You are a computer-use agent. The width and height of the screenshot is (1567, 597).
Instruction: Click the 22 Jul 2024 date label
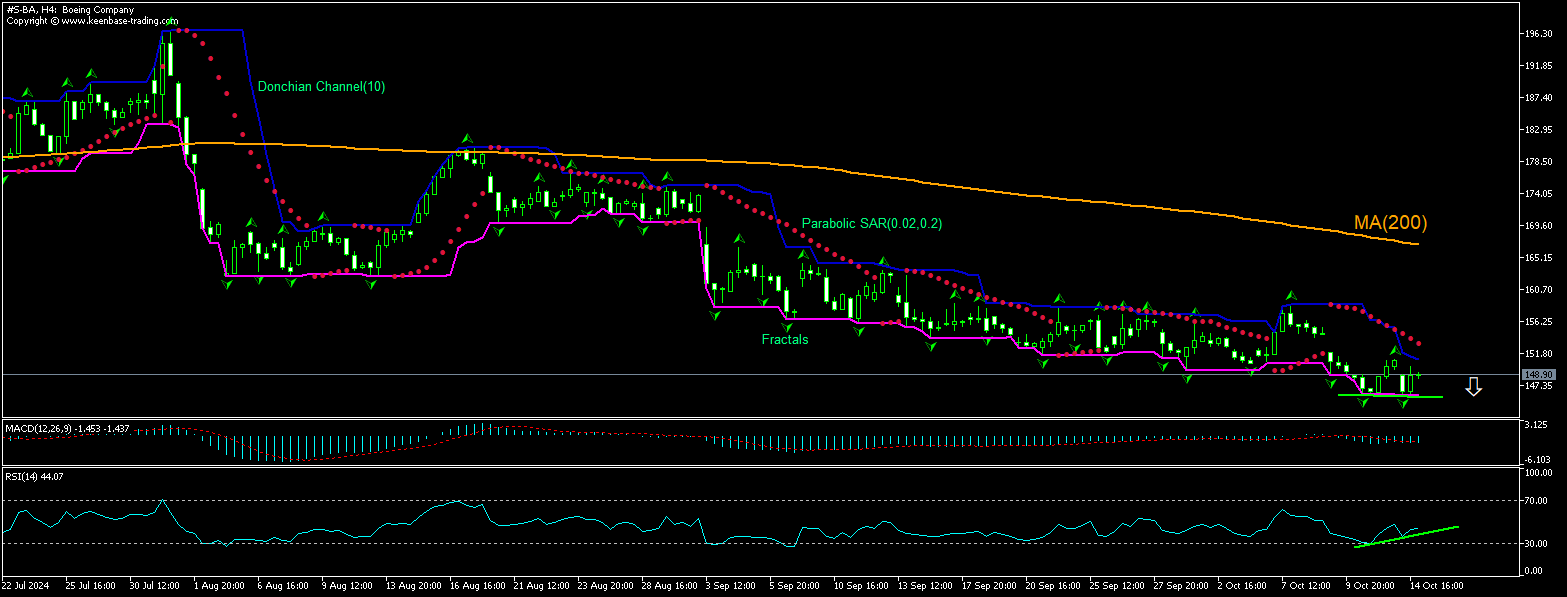coord(26,583)
